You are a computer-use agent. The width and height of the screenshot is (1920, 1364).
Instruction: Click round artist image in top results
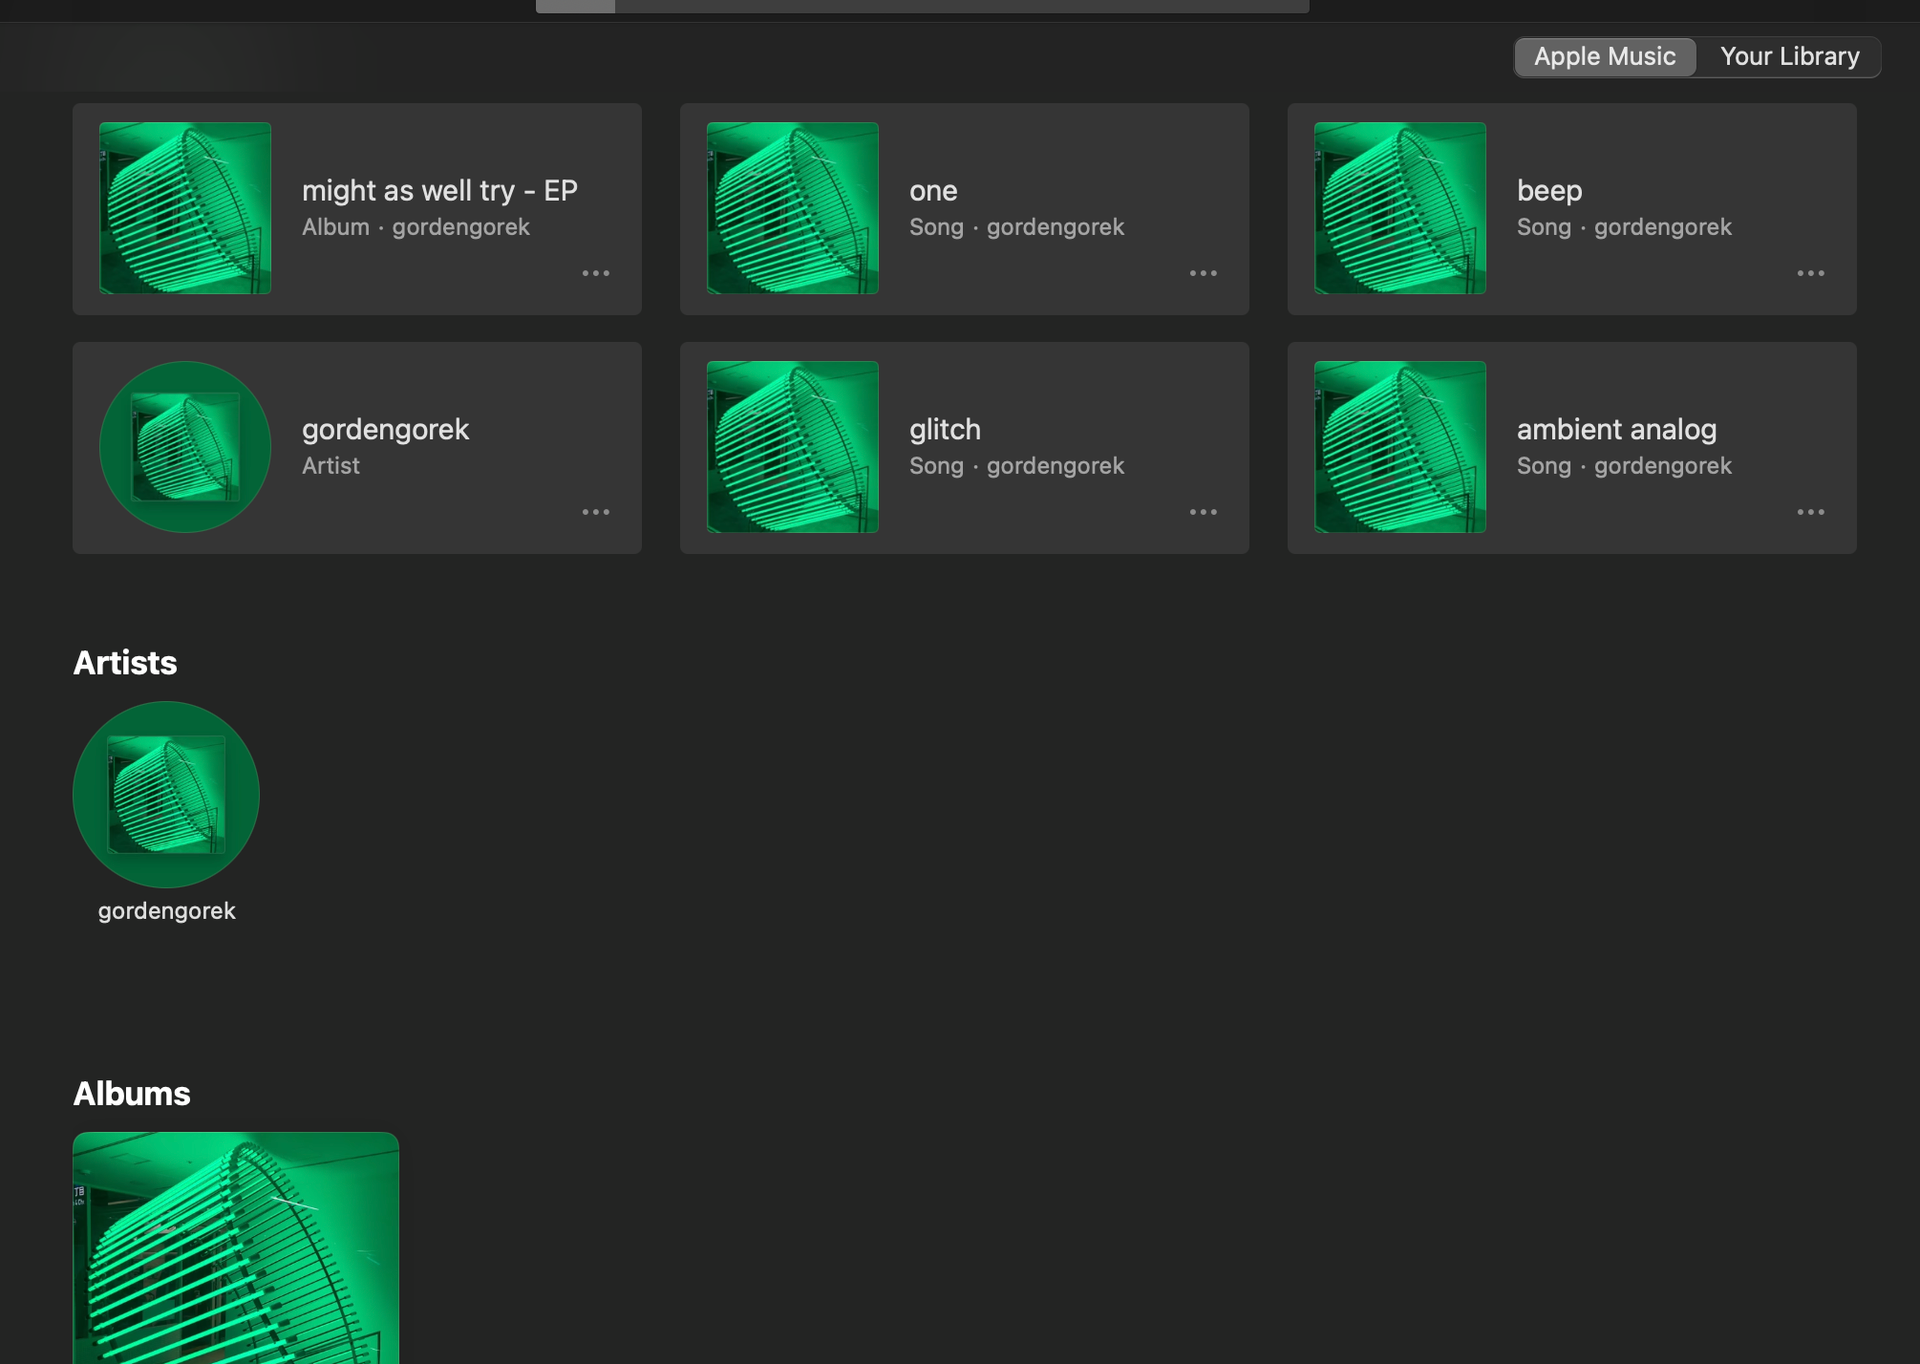(x=185, y=447)
